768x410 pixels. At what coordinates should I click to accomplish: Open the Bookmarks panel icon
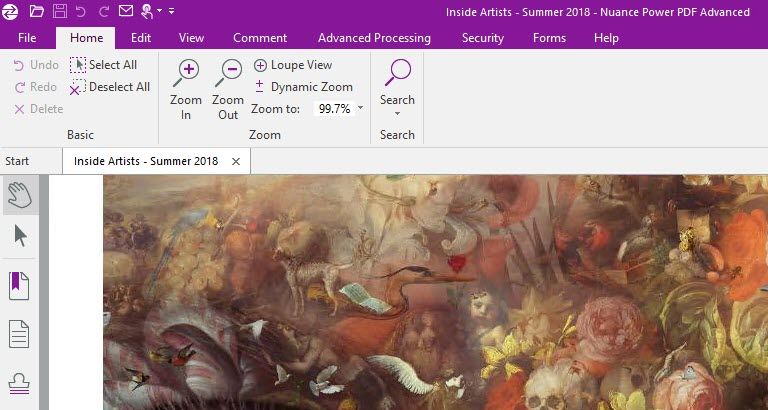19,286
